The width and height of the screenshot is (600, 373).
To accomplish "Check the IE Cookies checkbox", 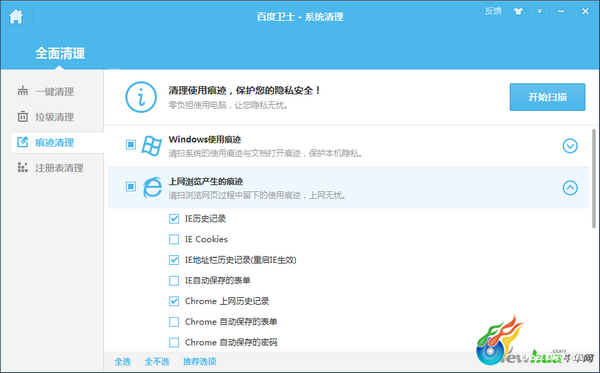I will 174,239.
